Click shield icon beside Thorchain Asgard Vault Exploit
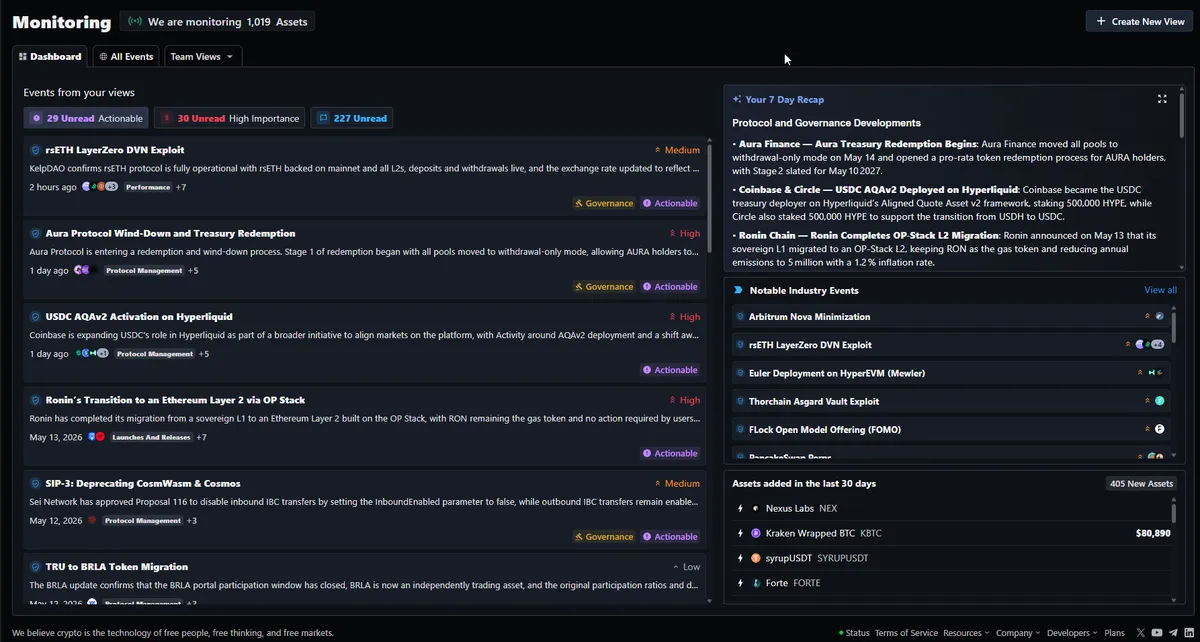Image resolution: width=1200 pixels, height=642 pixels. click(739, 401)
